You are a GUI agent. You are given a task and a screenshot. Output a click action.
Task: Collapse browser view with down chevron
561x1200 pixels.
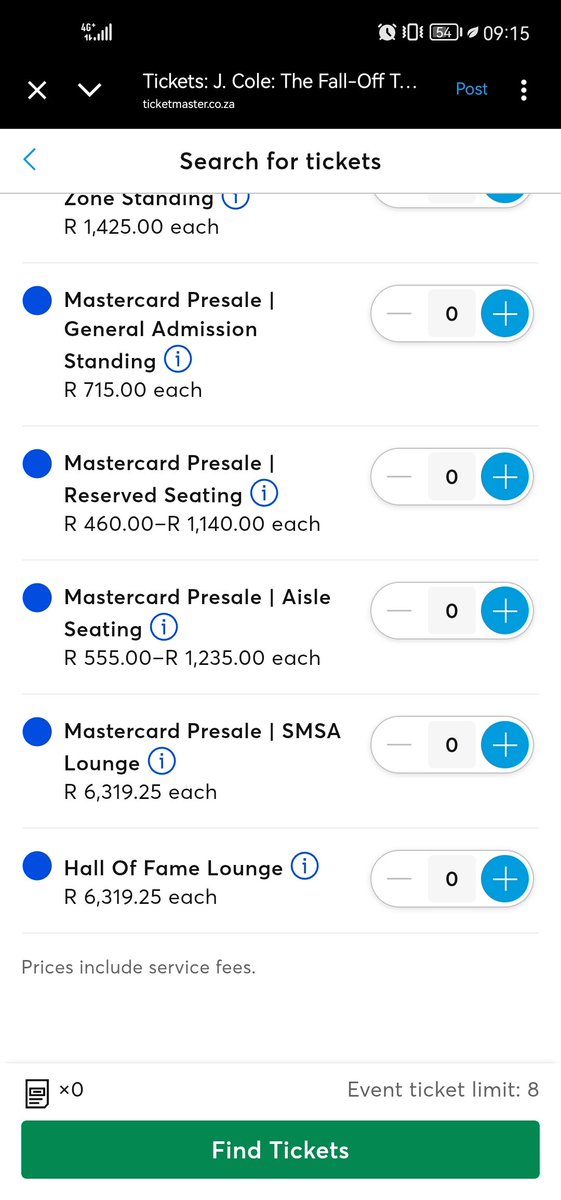pos(90,91)
